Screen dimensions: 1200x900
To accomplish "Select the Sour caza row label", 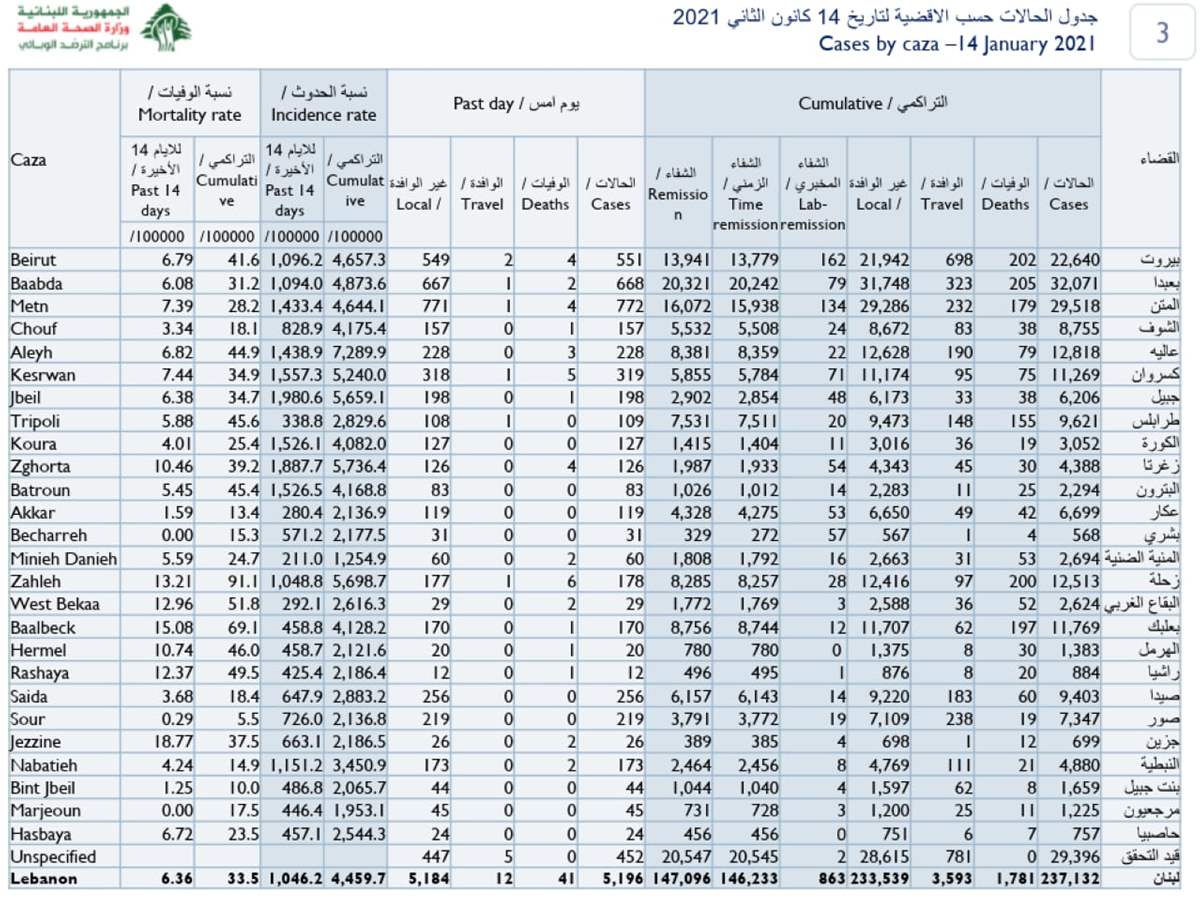I will [27, 718].
